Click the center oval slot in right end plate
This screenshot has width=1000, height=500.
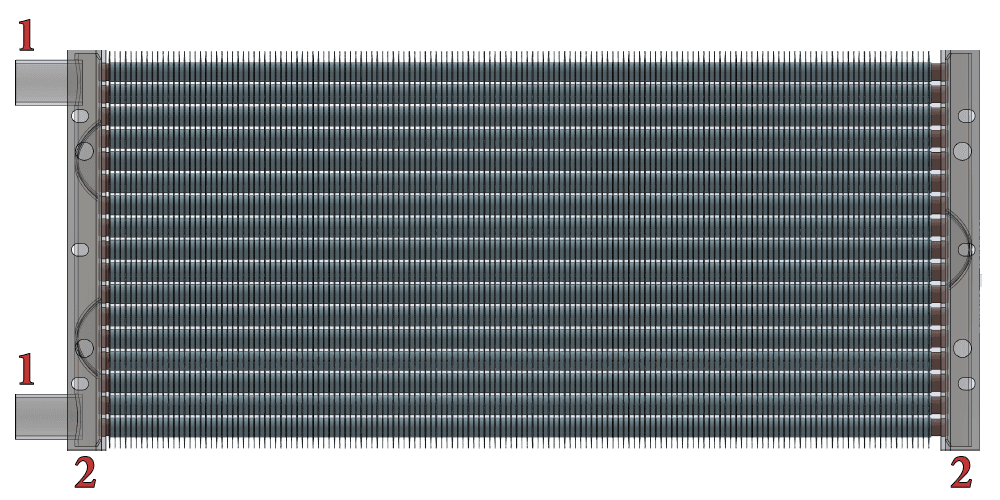point(968,249)
